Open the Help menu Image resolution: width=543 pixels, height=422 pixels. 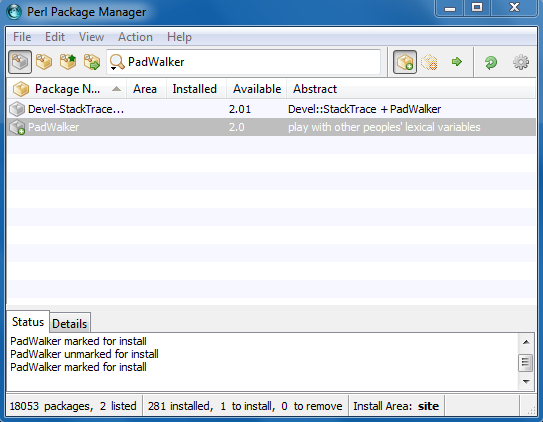(179, 37)
